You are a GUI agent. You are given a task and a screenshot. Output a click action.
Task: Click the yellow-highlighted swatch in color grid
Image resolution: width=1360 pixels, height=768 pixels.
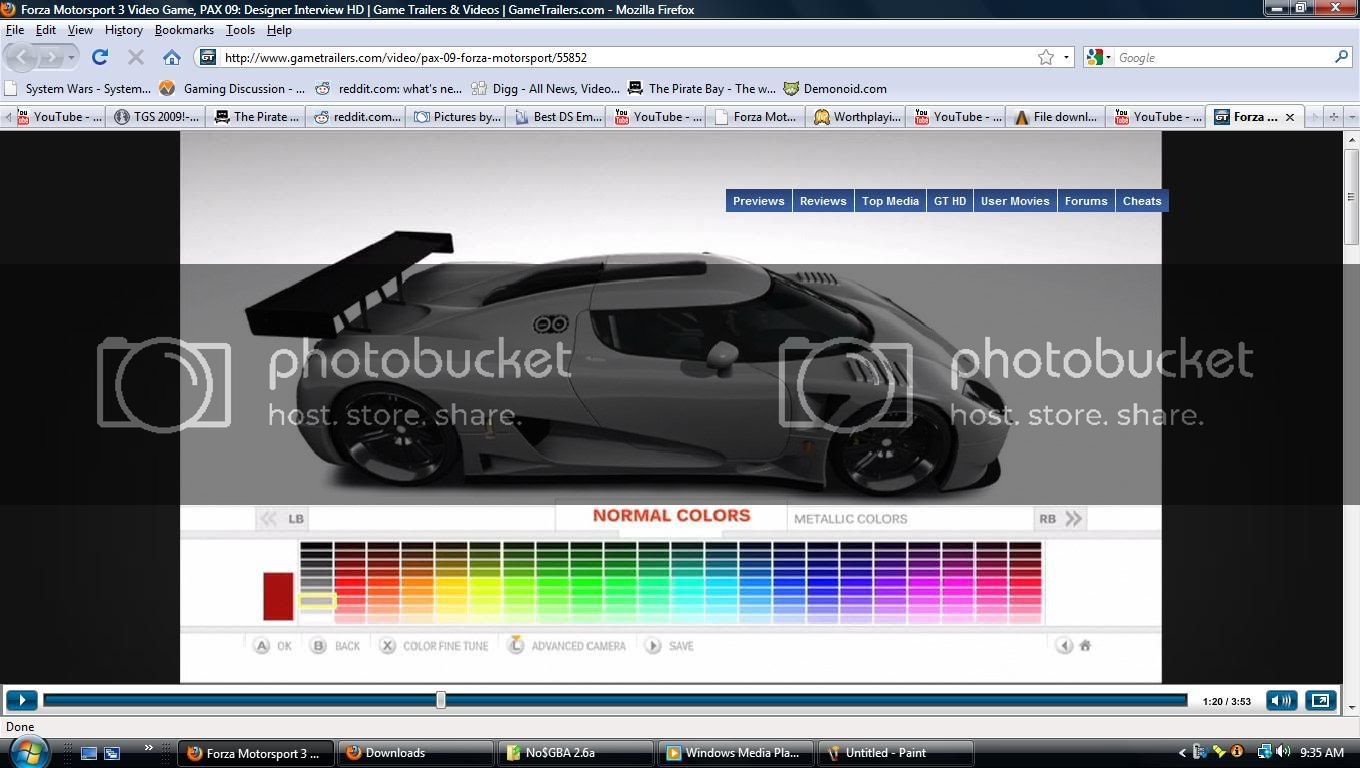pos(317,601)
